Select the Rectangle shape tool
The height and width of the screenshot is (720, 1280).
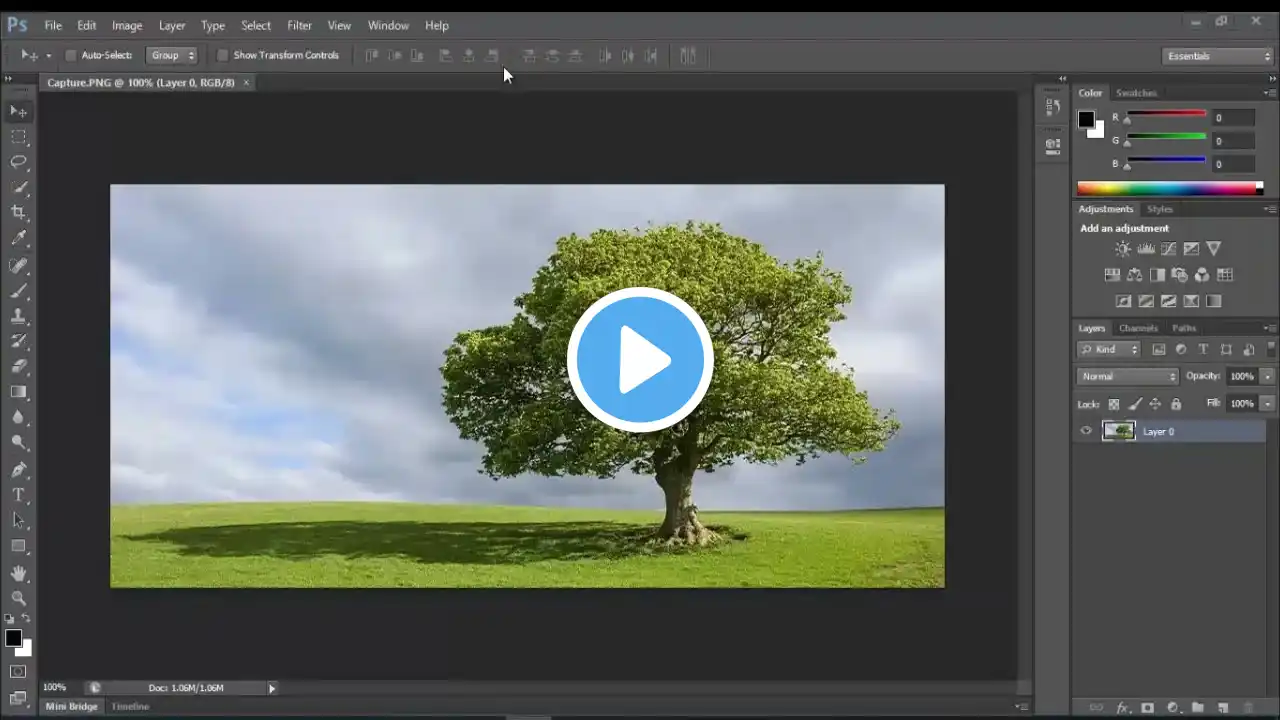click(18, 546)
